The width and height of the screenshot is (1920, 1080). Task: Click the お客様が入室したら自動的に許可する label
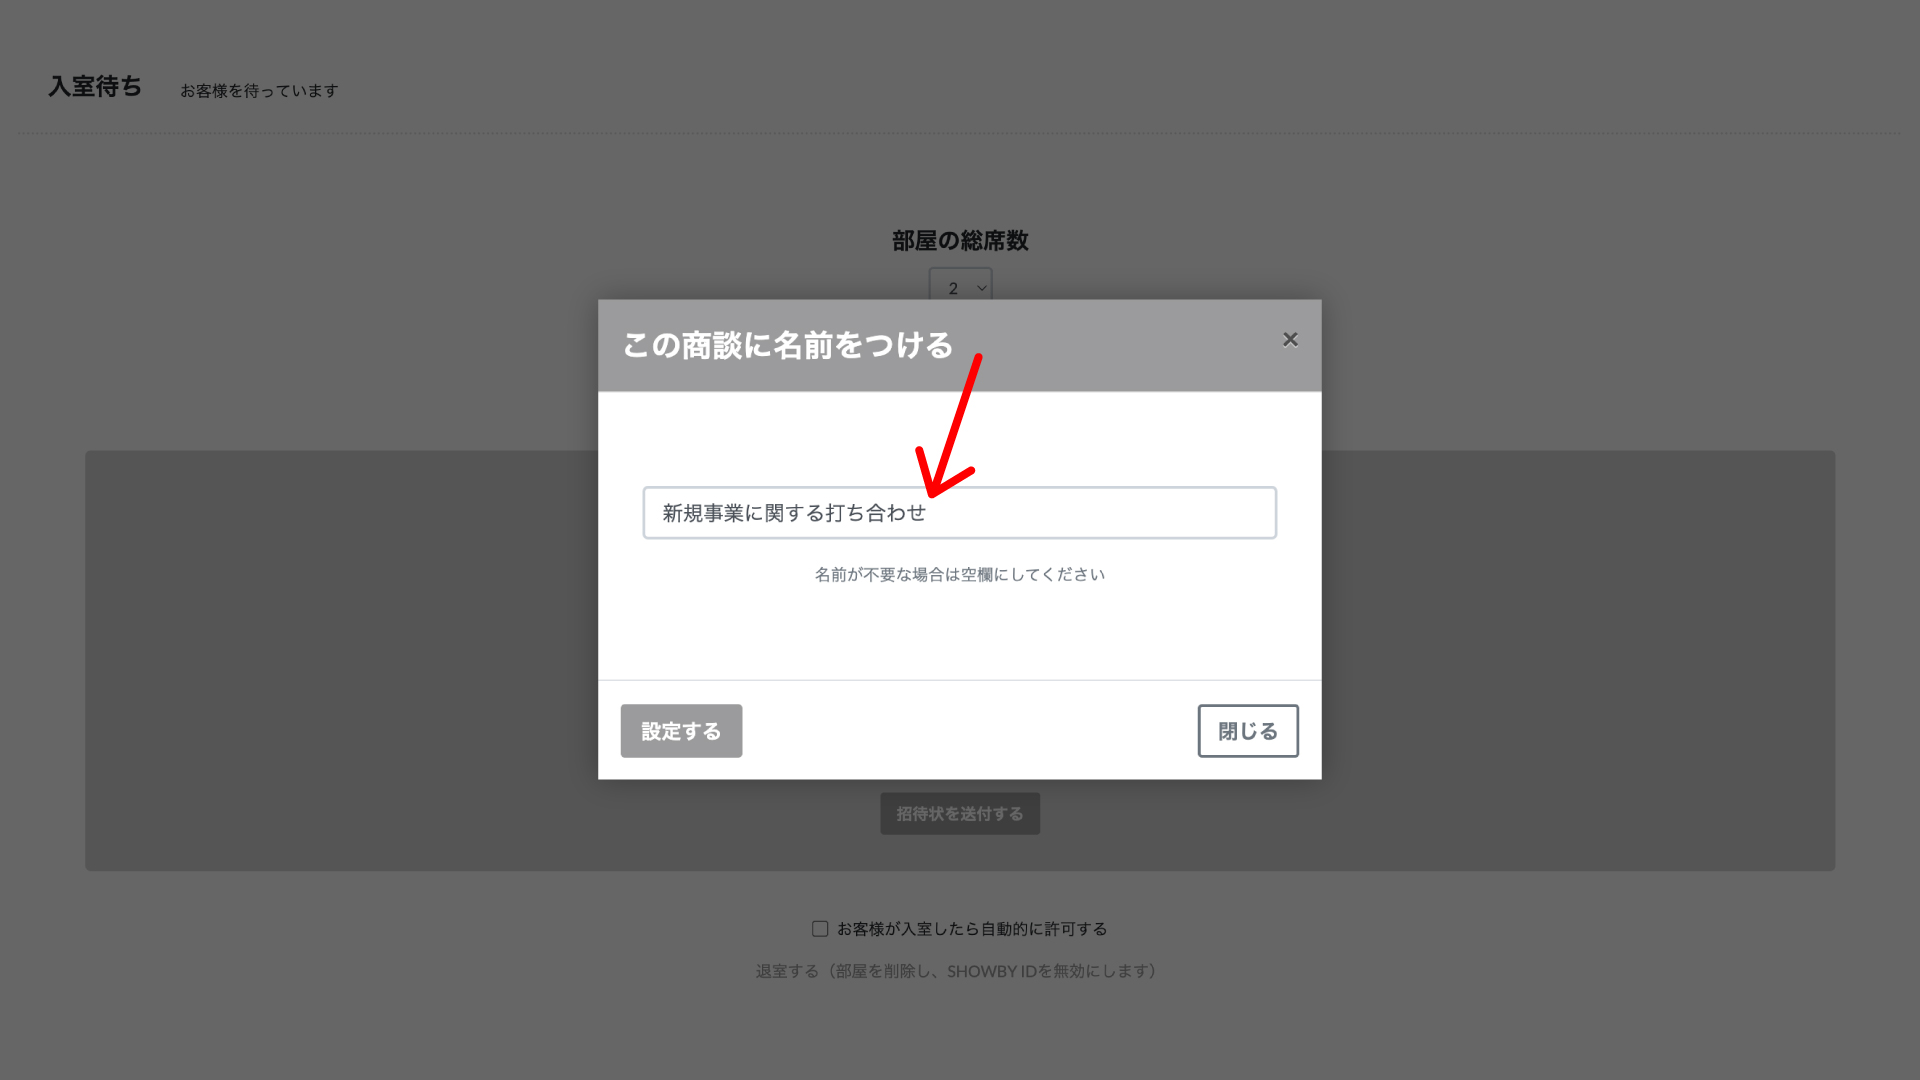[972, 929]
